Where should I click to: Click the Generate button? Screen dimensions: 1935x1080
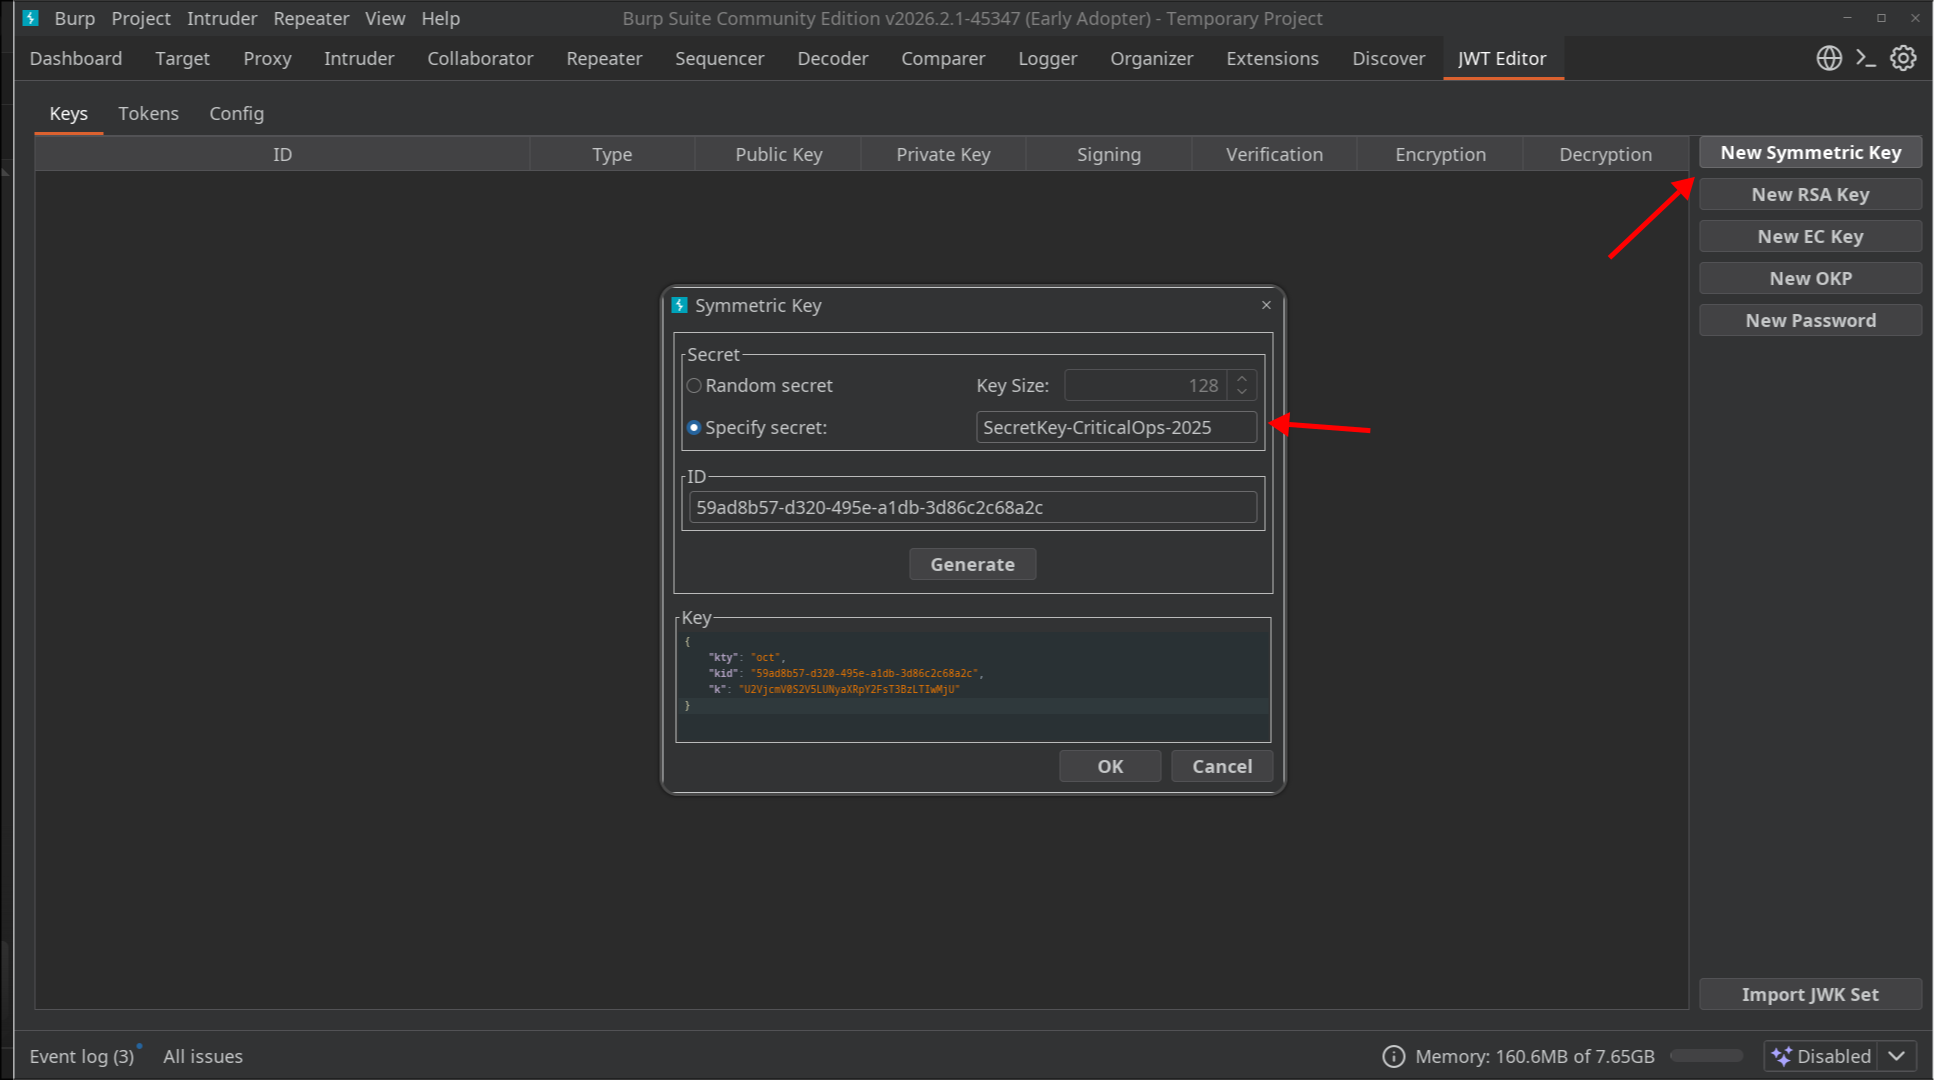[972, 564]
